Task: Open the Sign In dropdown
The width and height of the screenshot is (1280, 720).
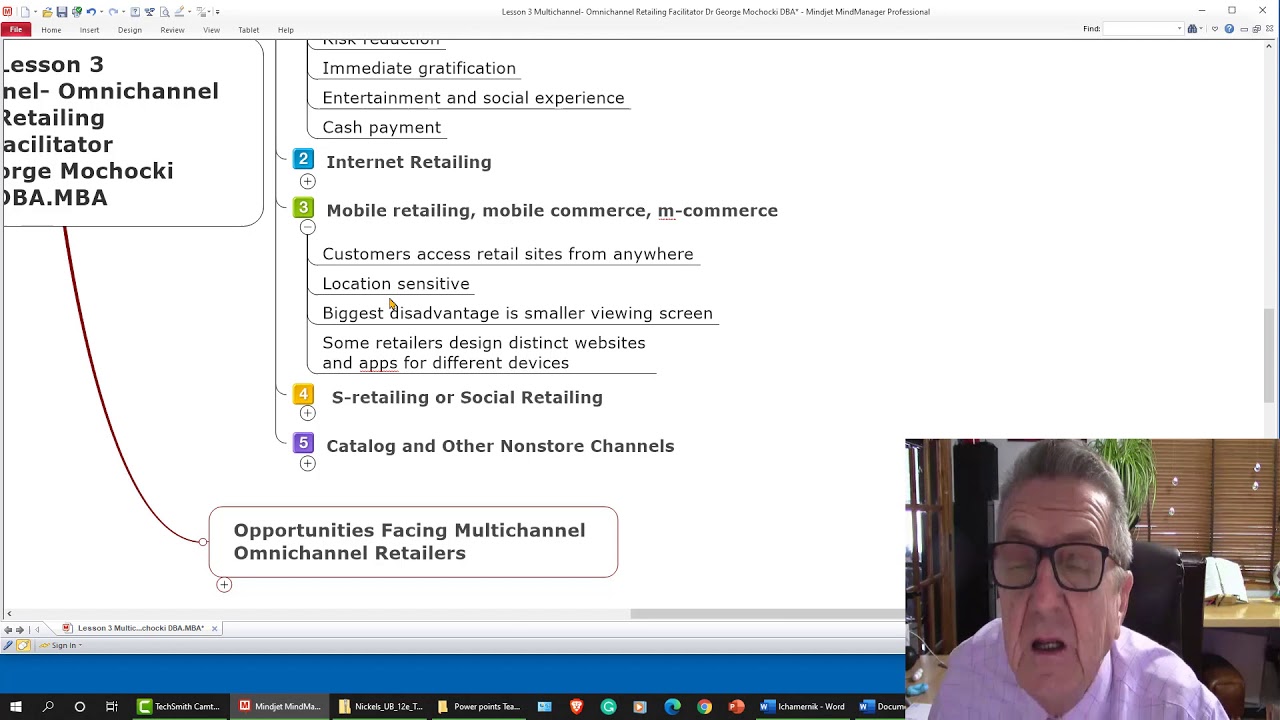Action: click(60, 645)
